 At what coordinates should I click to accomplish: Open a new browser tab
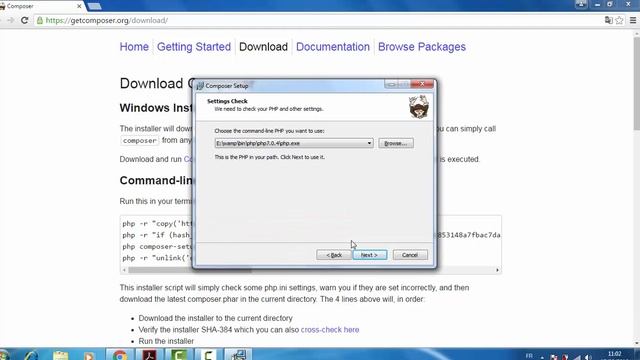[94, 6]
